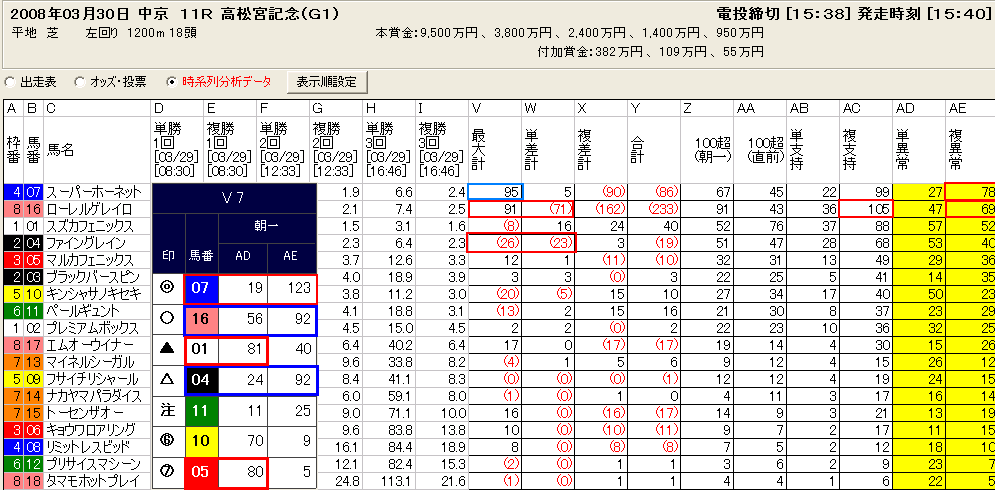The width and height of the screenshot is (995, 490).
Task: Click green horse number 11 in V7 panel
Action: click(201, 411)
